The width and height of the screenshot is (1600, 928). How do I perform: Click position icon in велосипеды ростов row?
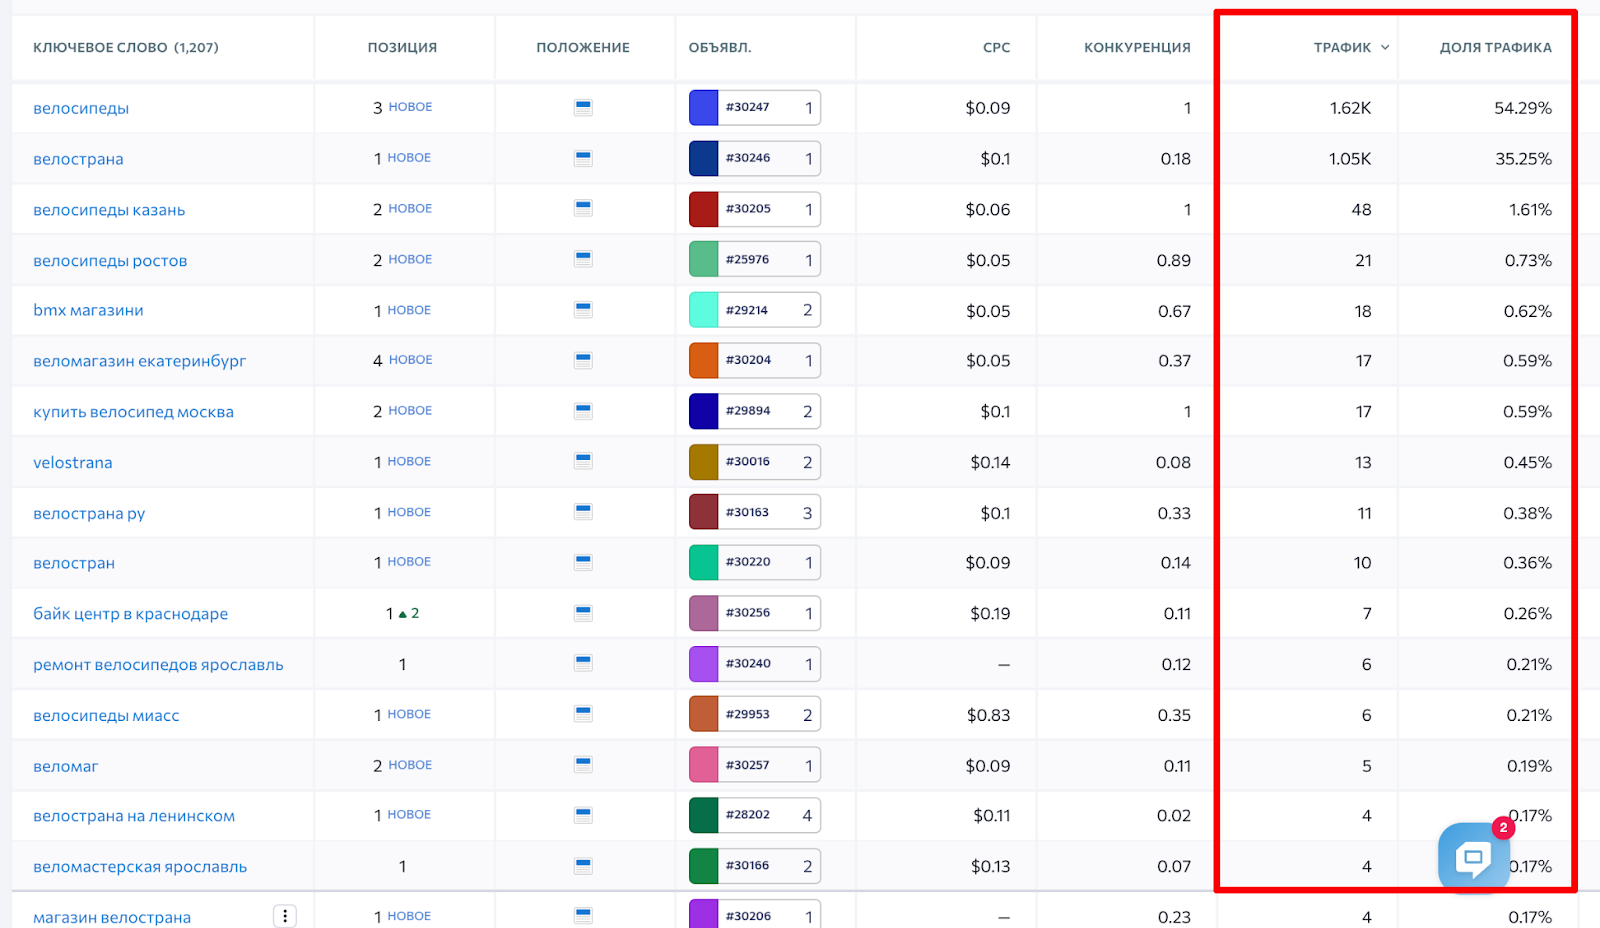[583, 259]
